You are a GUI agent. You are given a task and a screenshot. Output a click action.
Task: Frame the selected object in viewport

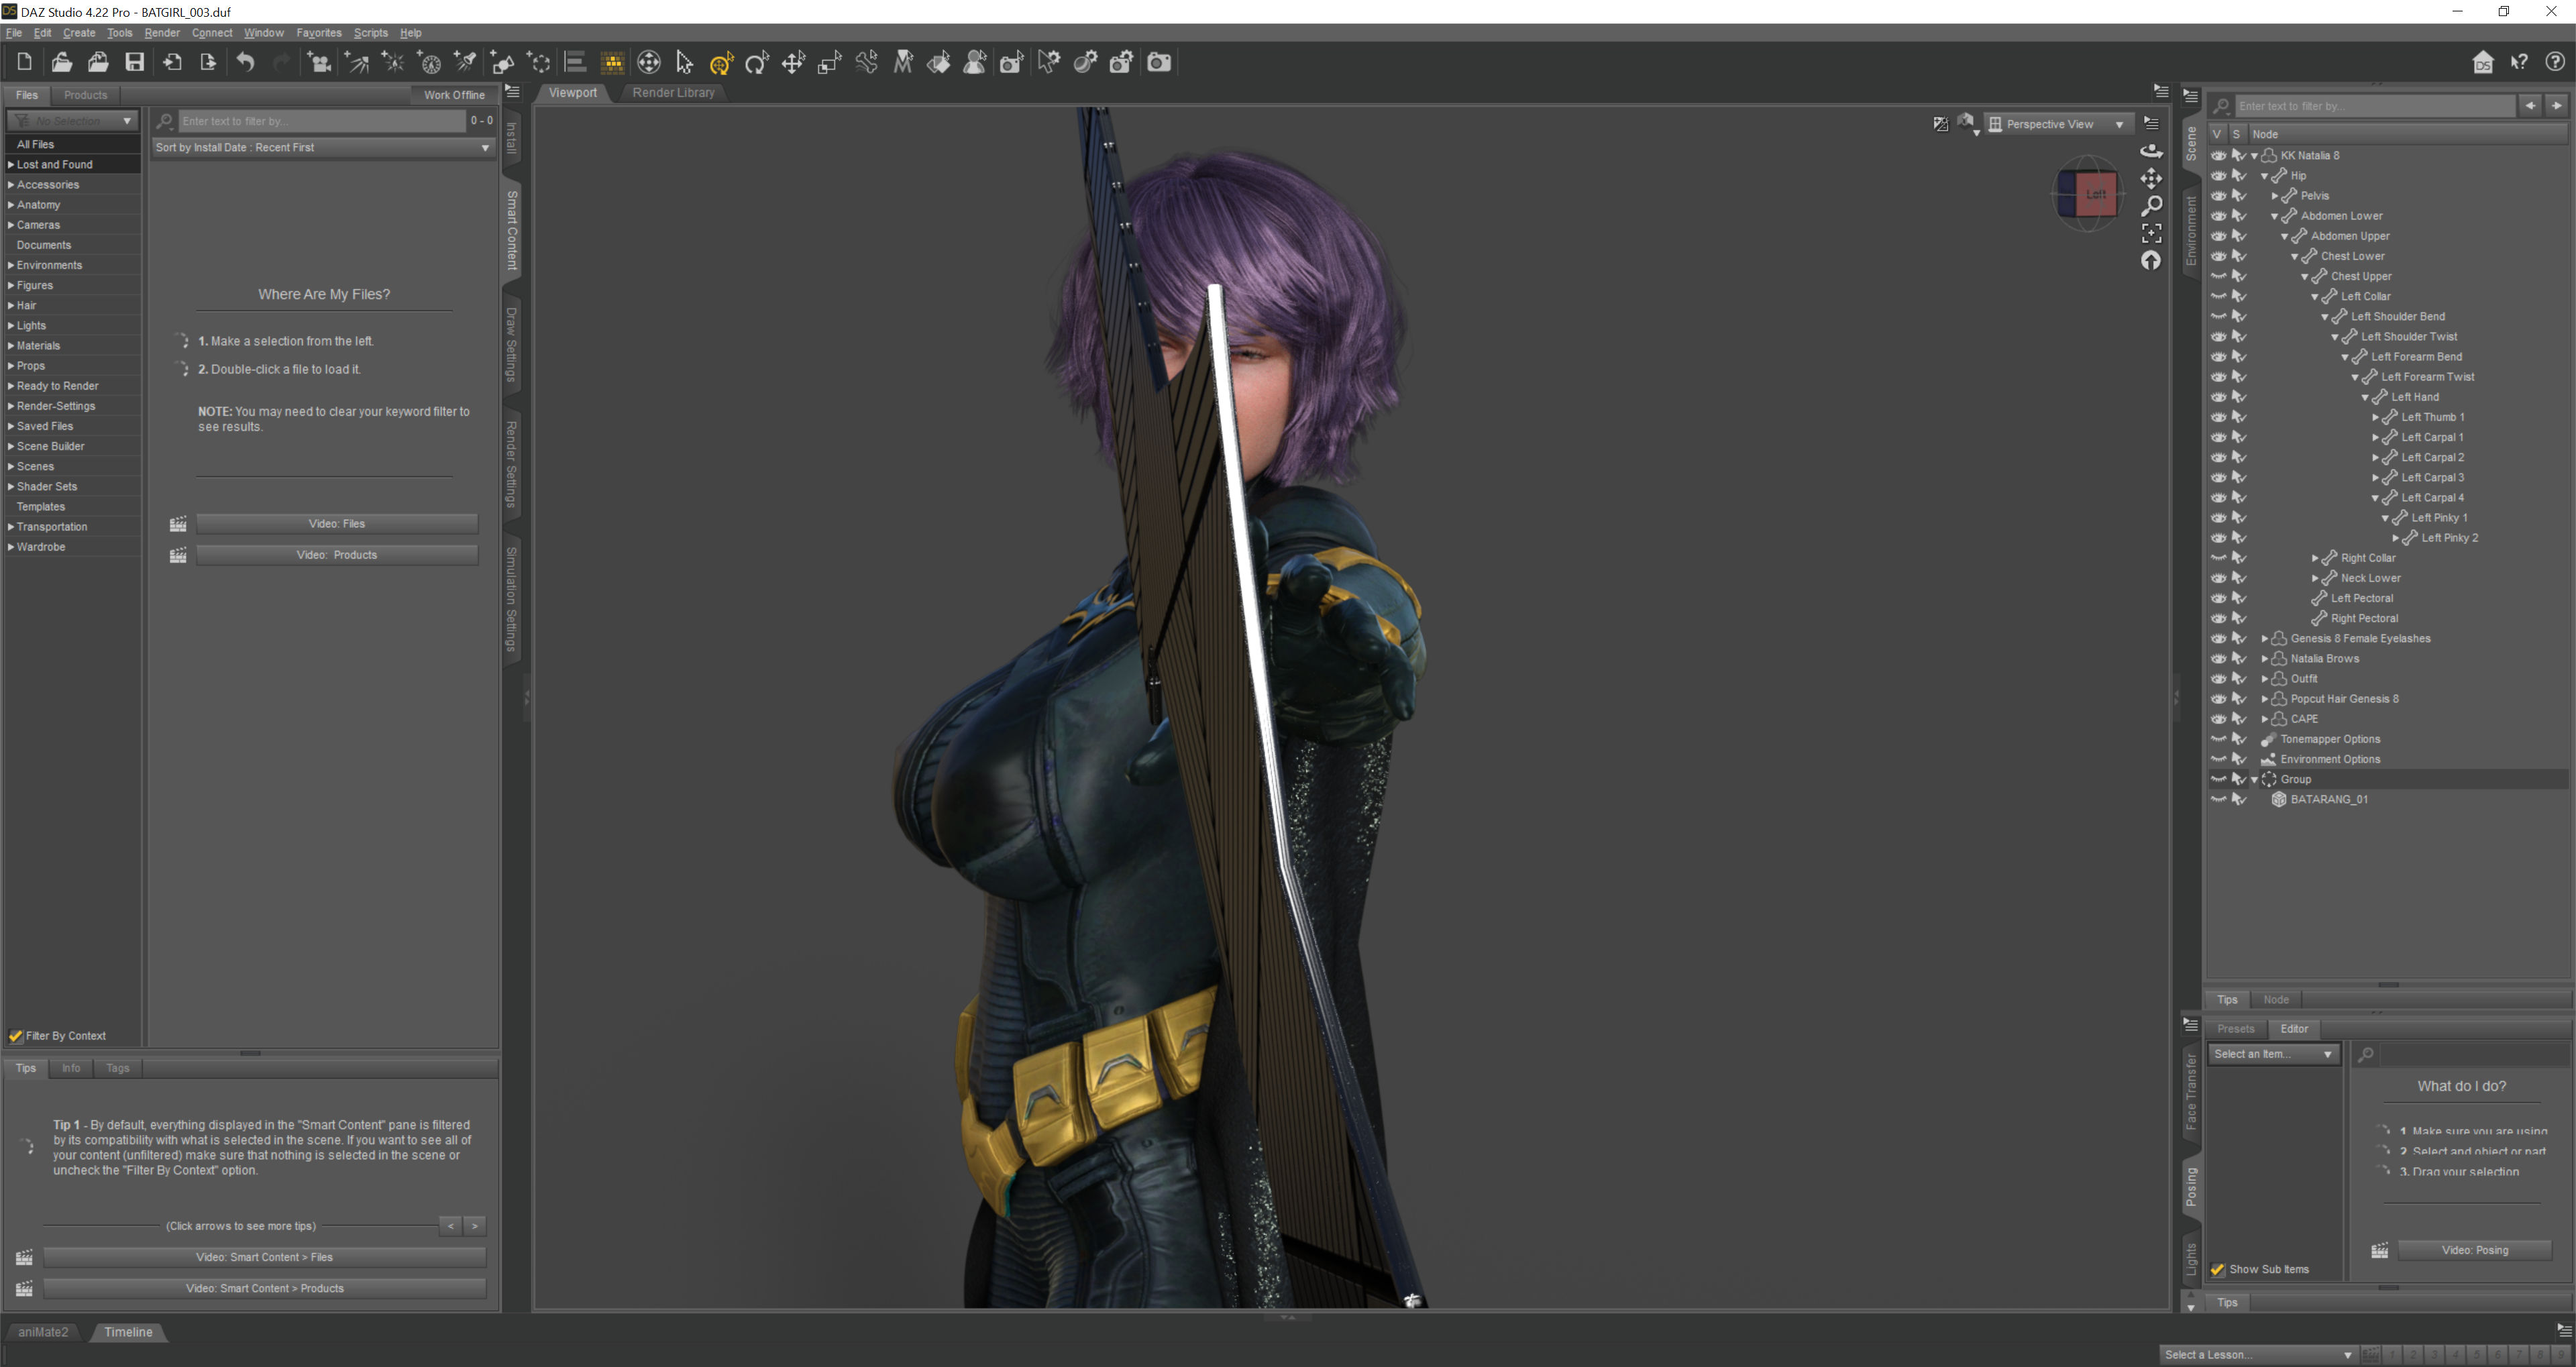click(2151, 233)
